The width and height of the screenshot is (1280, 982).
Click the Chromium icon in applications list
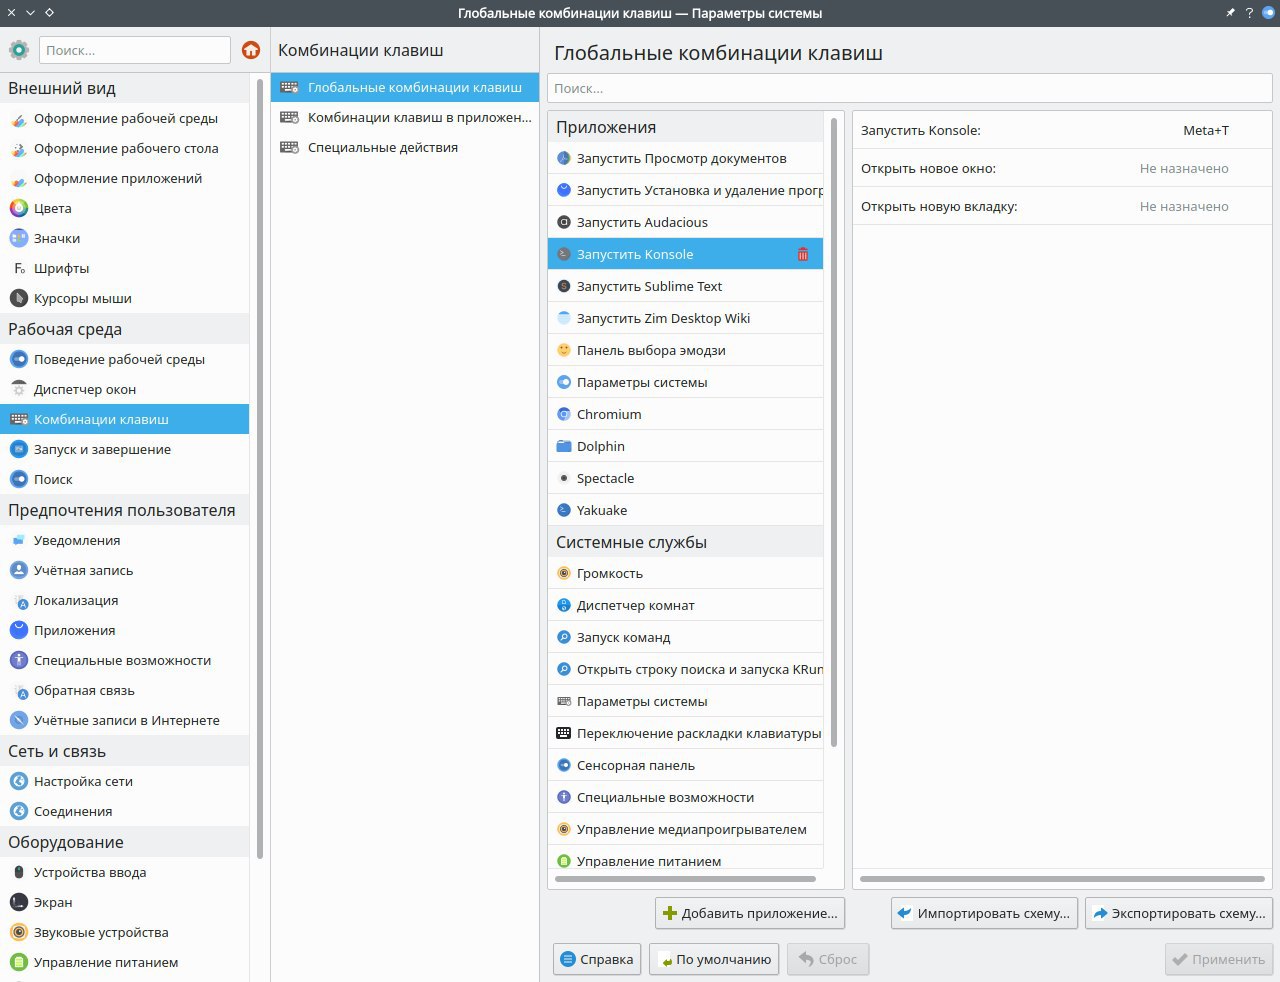[564, 414]
